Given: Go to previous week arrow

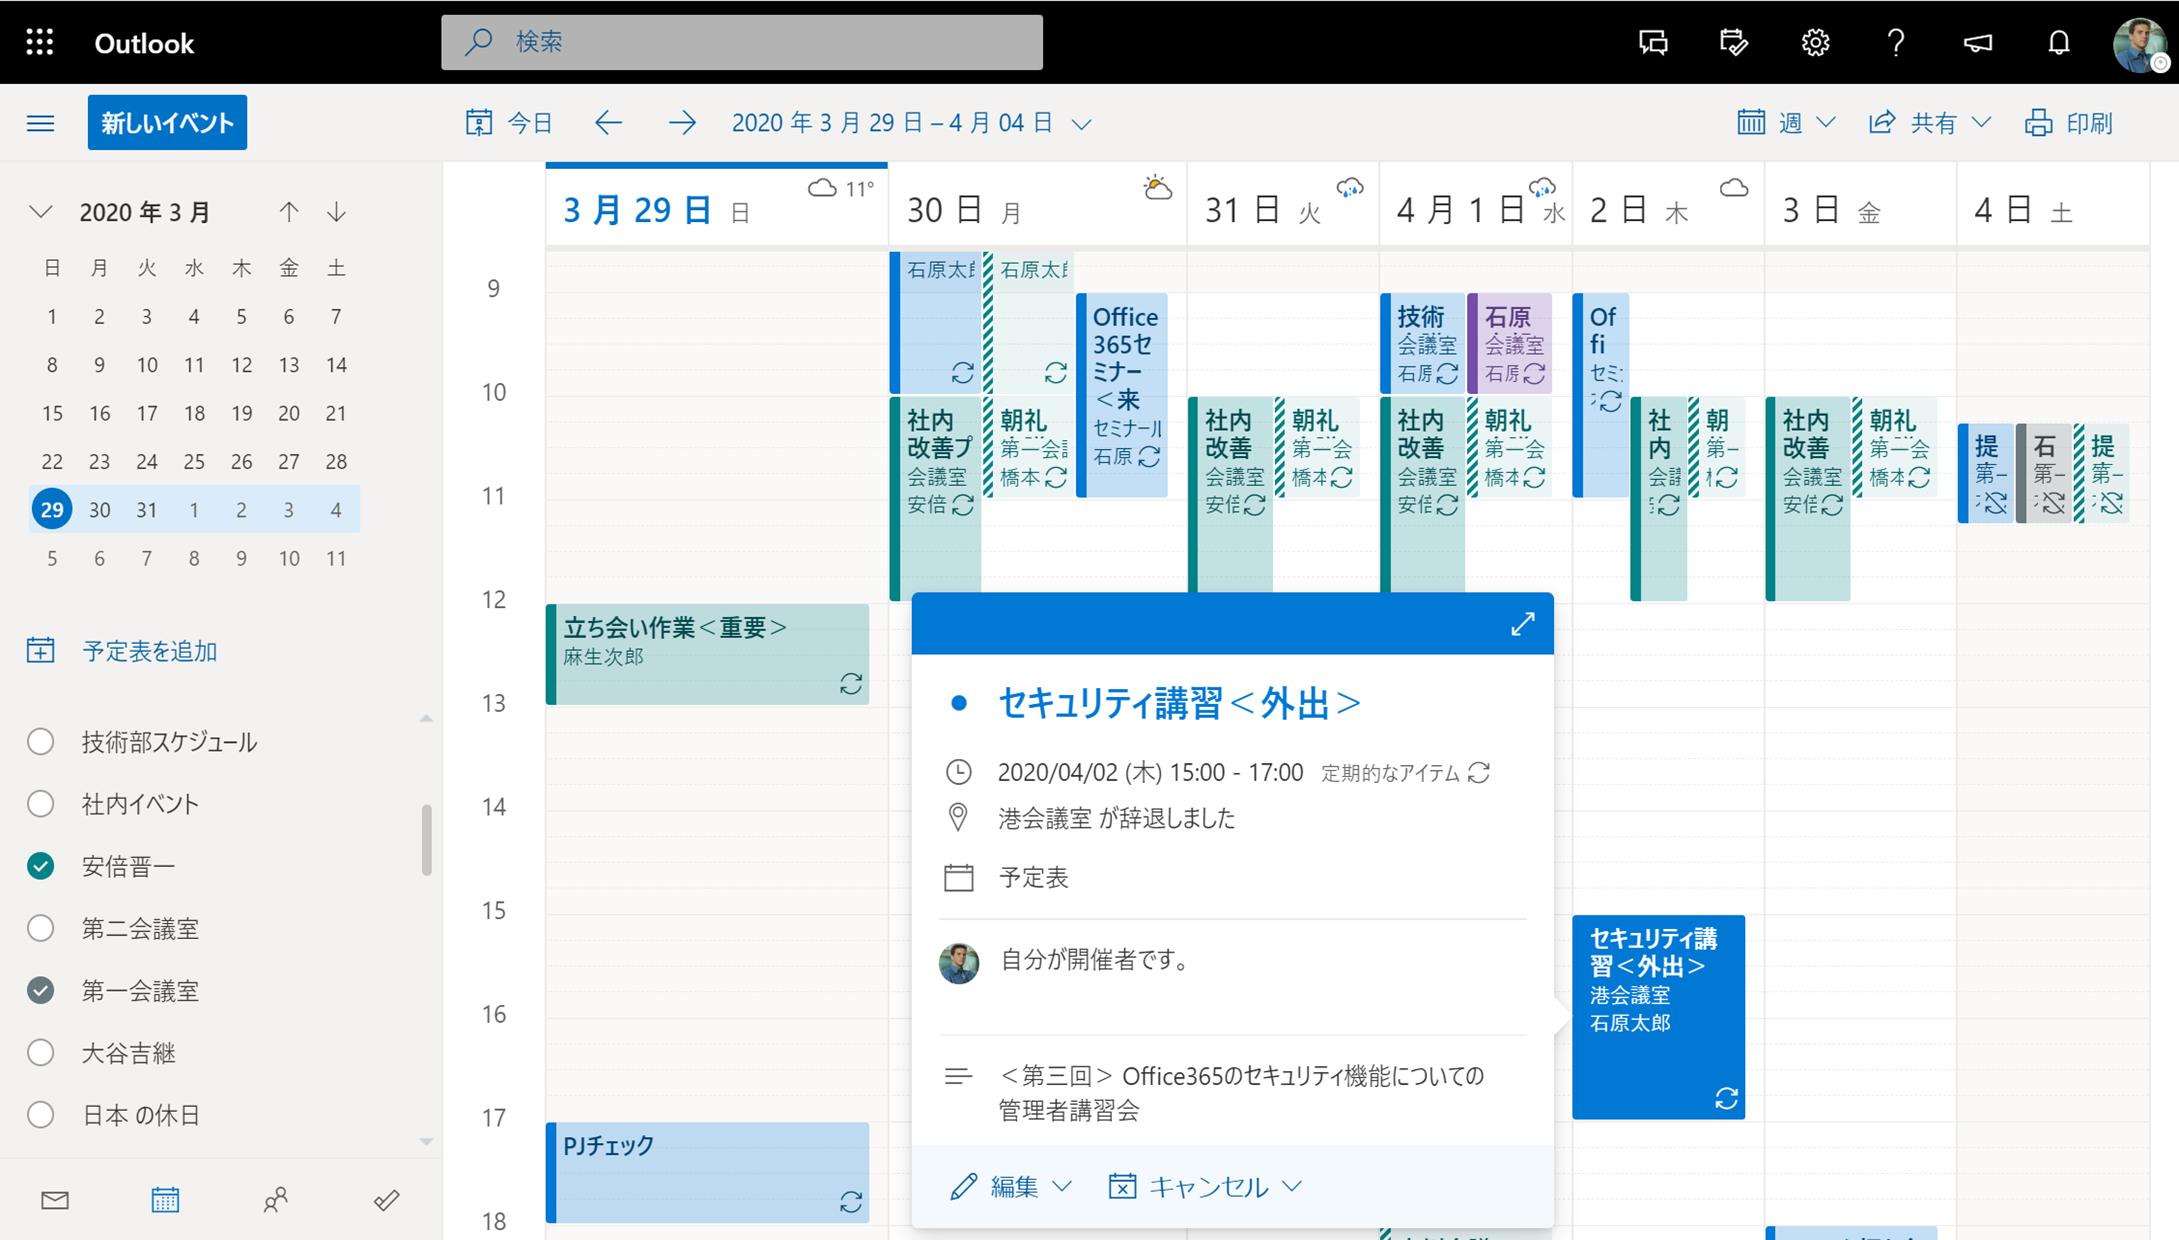Looking at the screenshot, I should (608, 123).
